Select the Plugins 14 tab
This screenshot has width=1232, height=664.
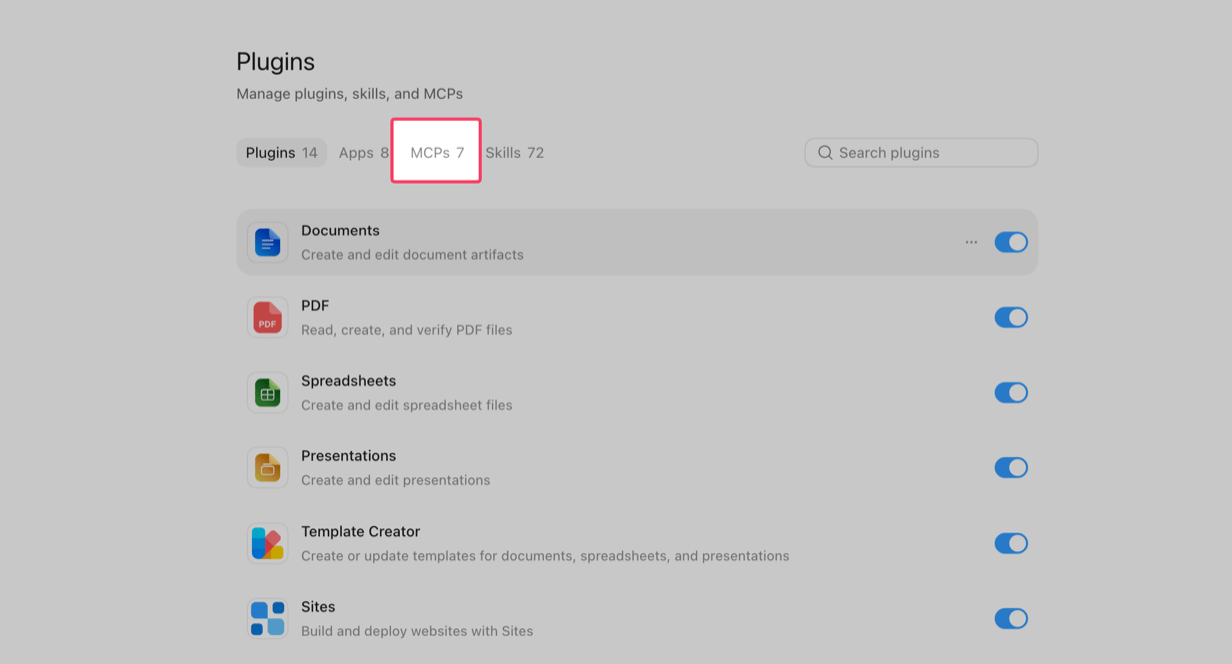point(281,153)
